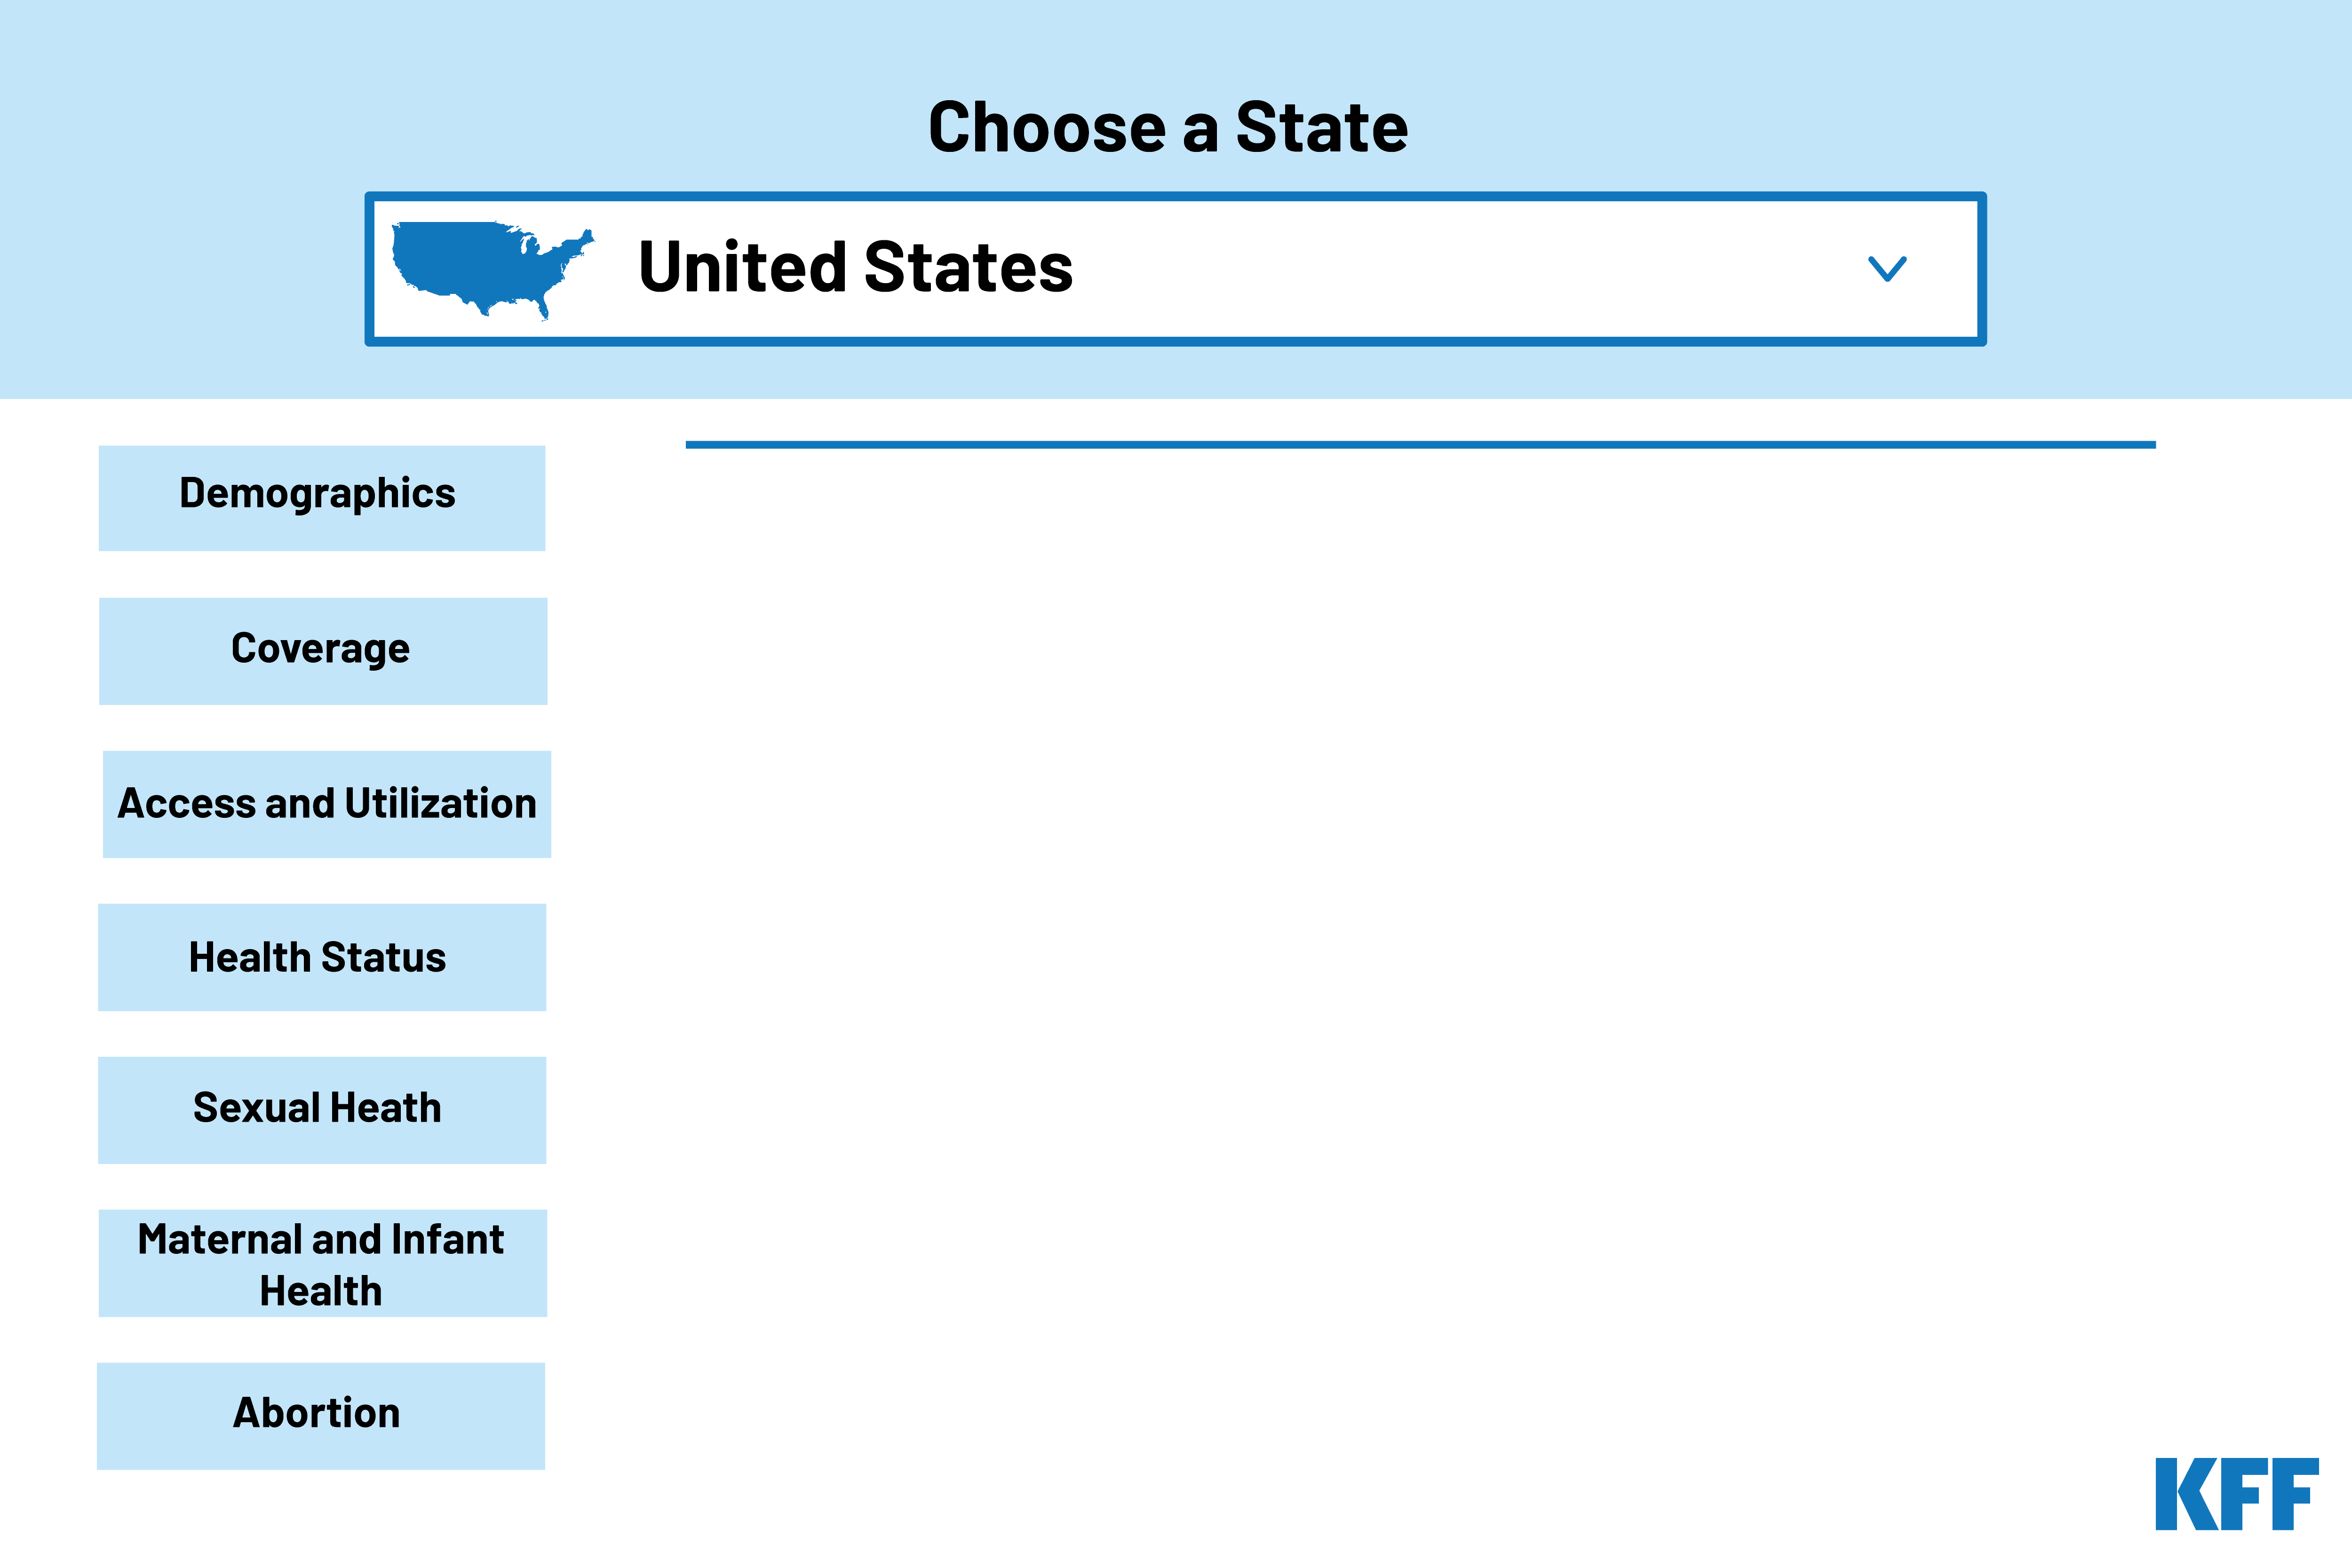
Task: Switch to the Coverage section
Action: point(322,650)
